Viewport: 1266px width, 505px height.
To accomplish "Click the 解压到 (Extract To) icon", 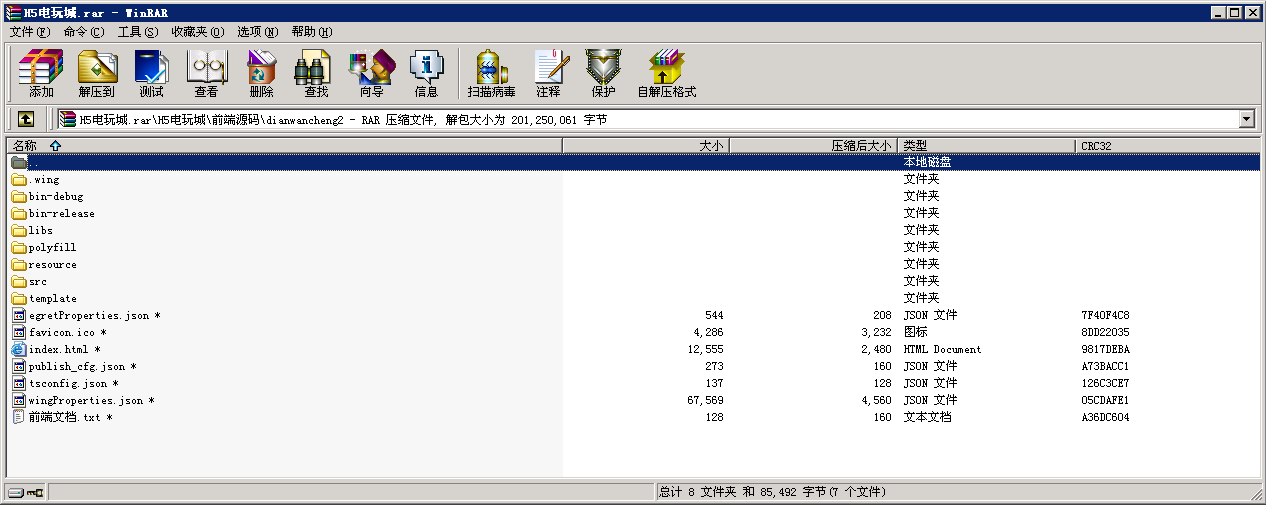I will click(97, 72).
